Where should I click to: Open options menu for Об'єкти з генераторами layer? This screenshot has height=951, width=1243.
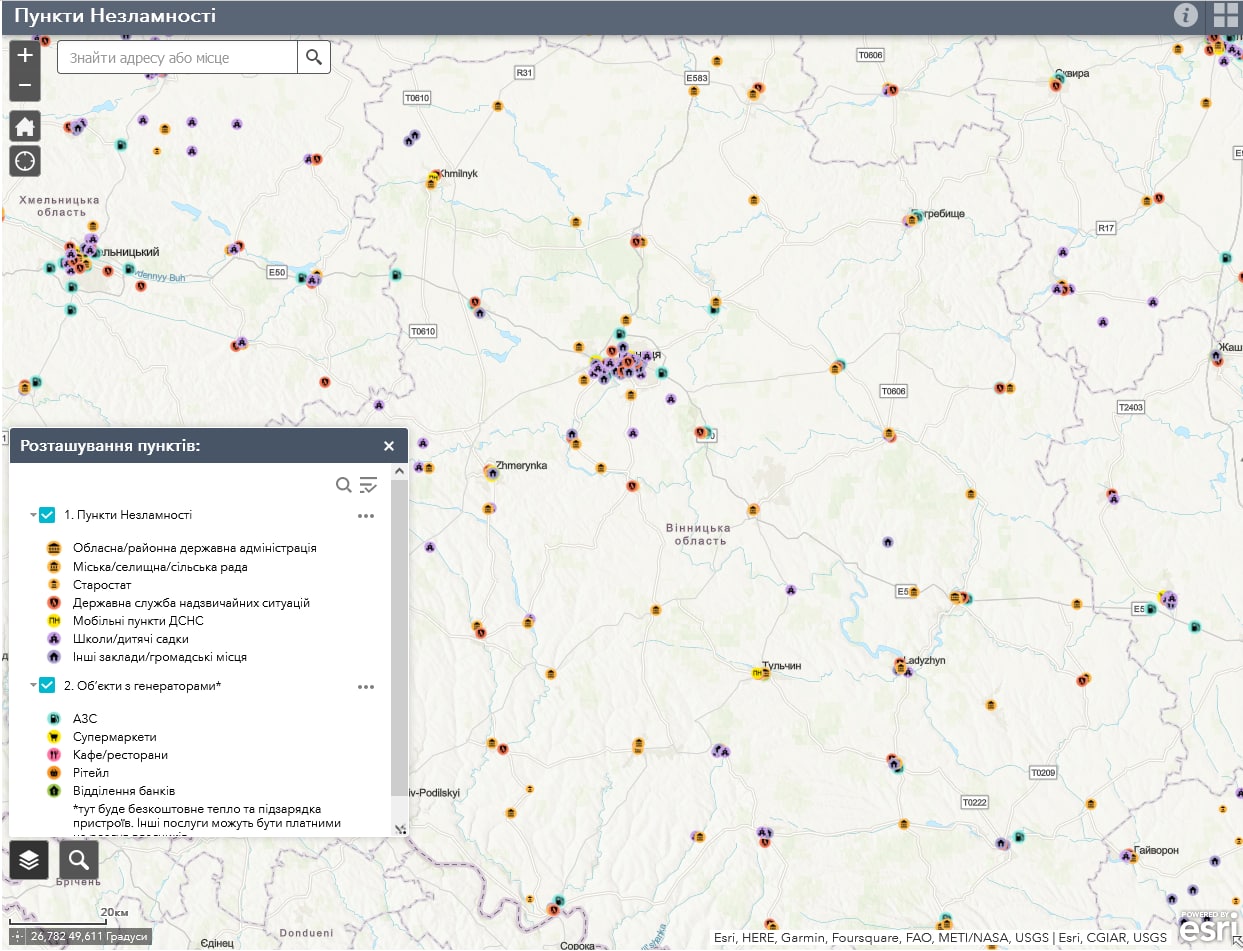[x=366, y=687]
